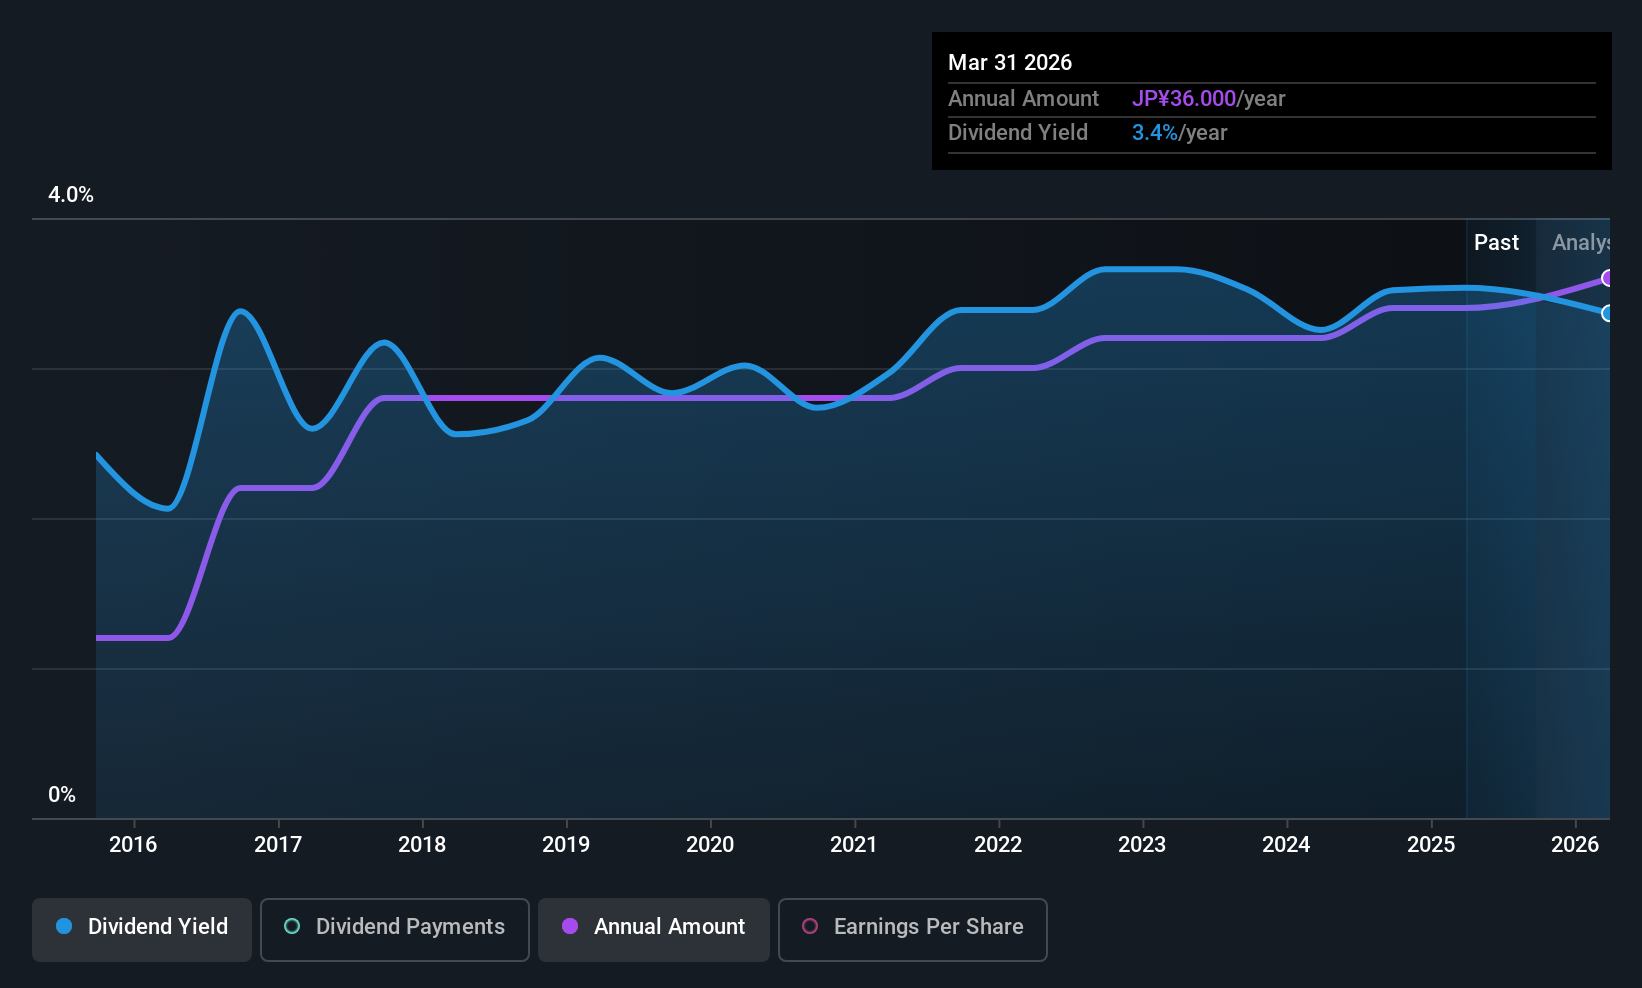1642x988 pixels.
Task: Toggle the Annual Amount legend button
Action: coord(654,929)
